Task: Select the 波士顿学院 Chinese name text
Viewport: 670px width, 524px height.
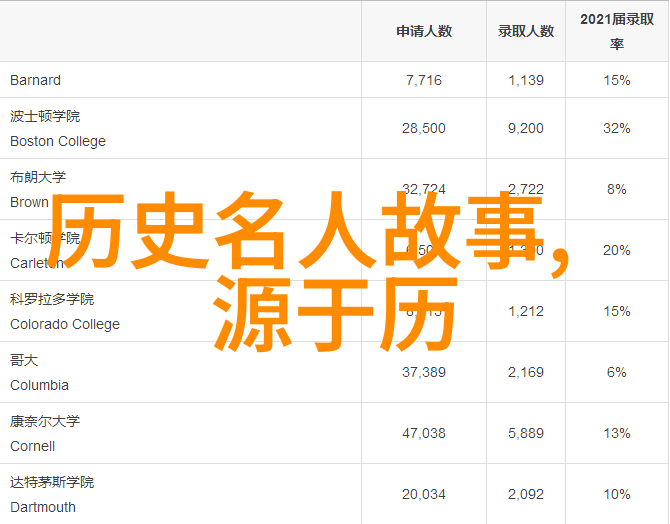Action: tap(45, 116)
